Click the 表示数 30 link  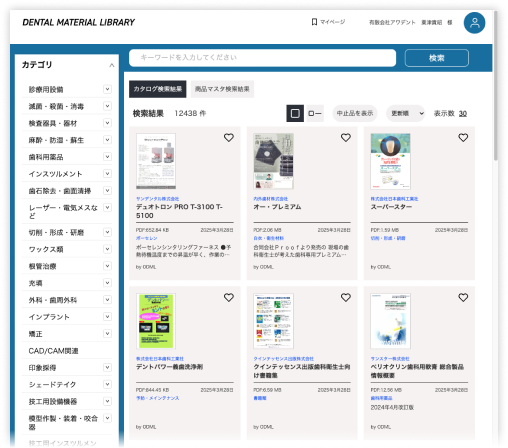[463, 114]
